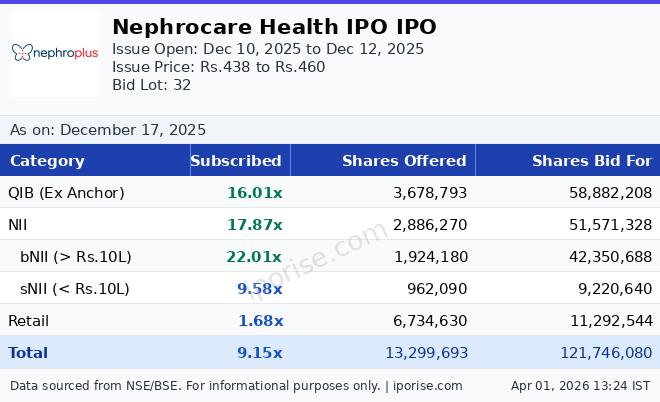Click the Shares Offered column header
Image resolution: width=660 pixels, height=402 pixels.
(404, 161)
